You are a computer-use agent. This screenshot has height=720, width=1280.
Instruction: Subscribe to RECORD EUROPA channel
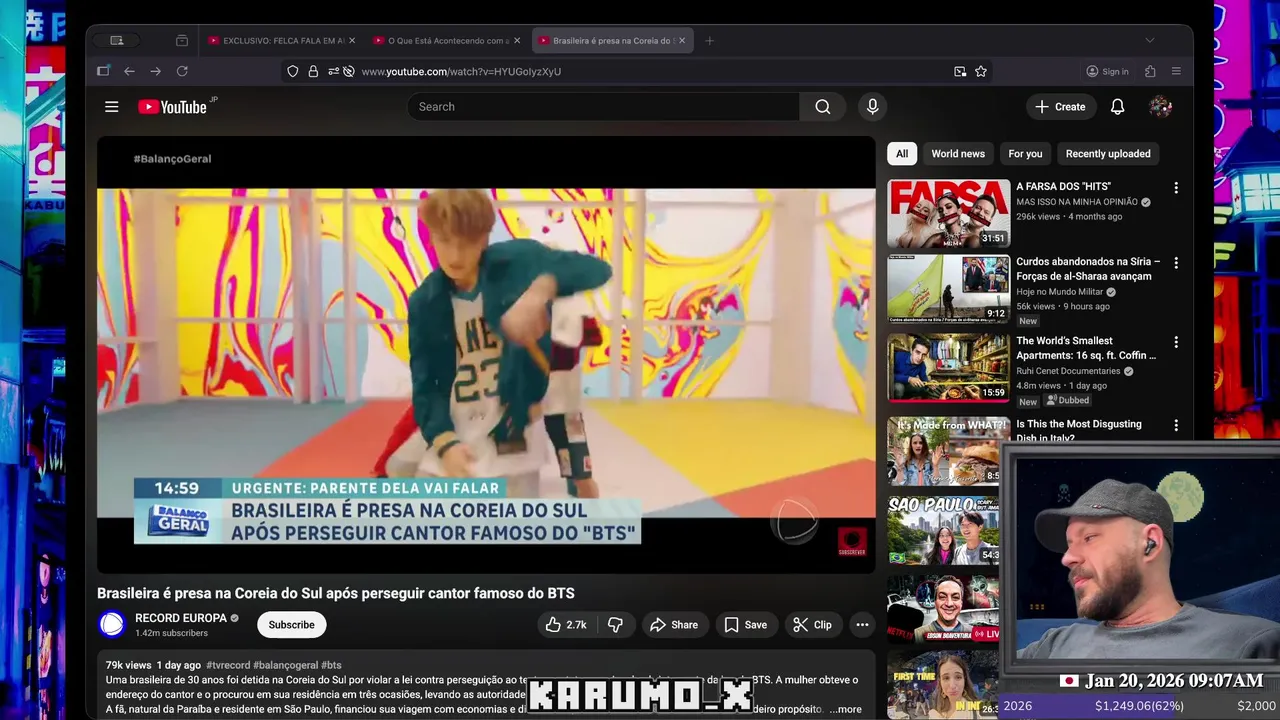291,625
